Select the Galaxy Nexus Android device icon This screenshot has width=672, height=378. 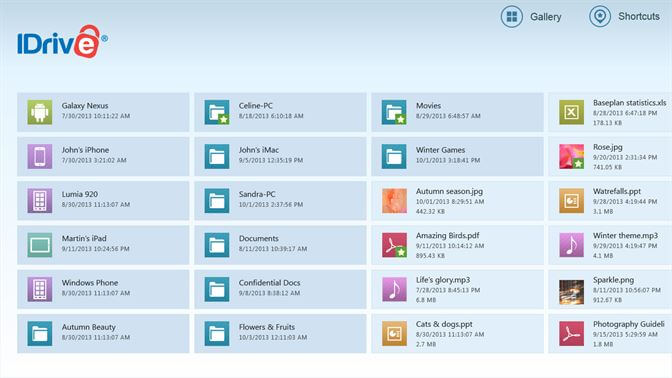(40, 112)
